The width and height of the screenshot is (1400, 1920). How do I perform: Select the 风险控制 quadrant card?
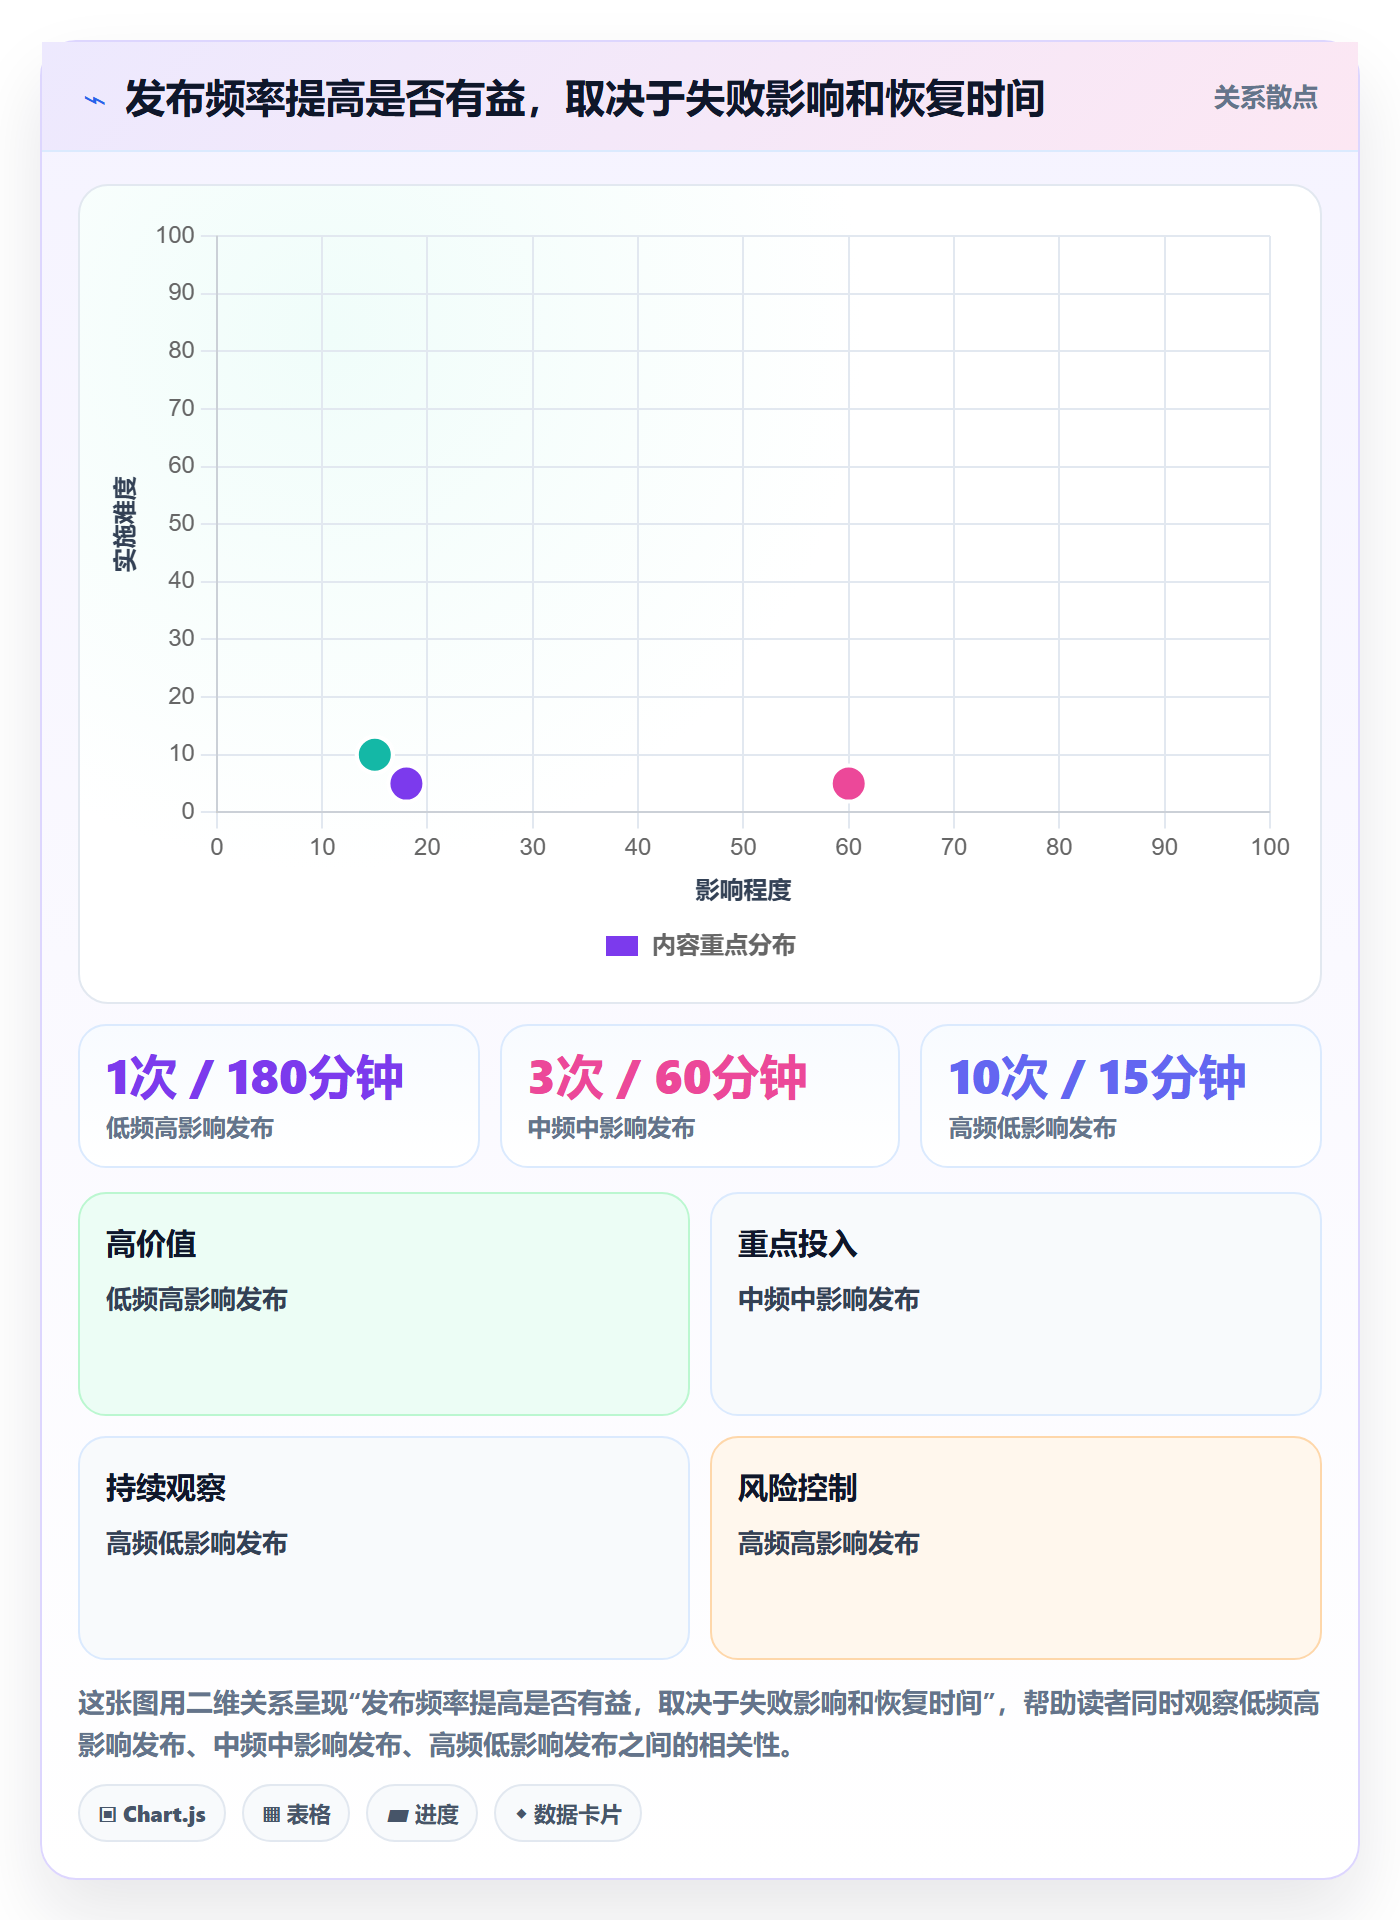click(x=1016, y=1548)
